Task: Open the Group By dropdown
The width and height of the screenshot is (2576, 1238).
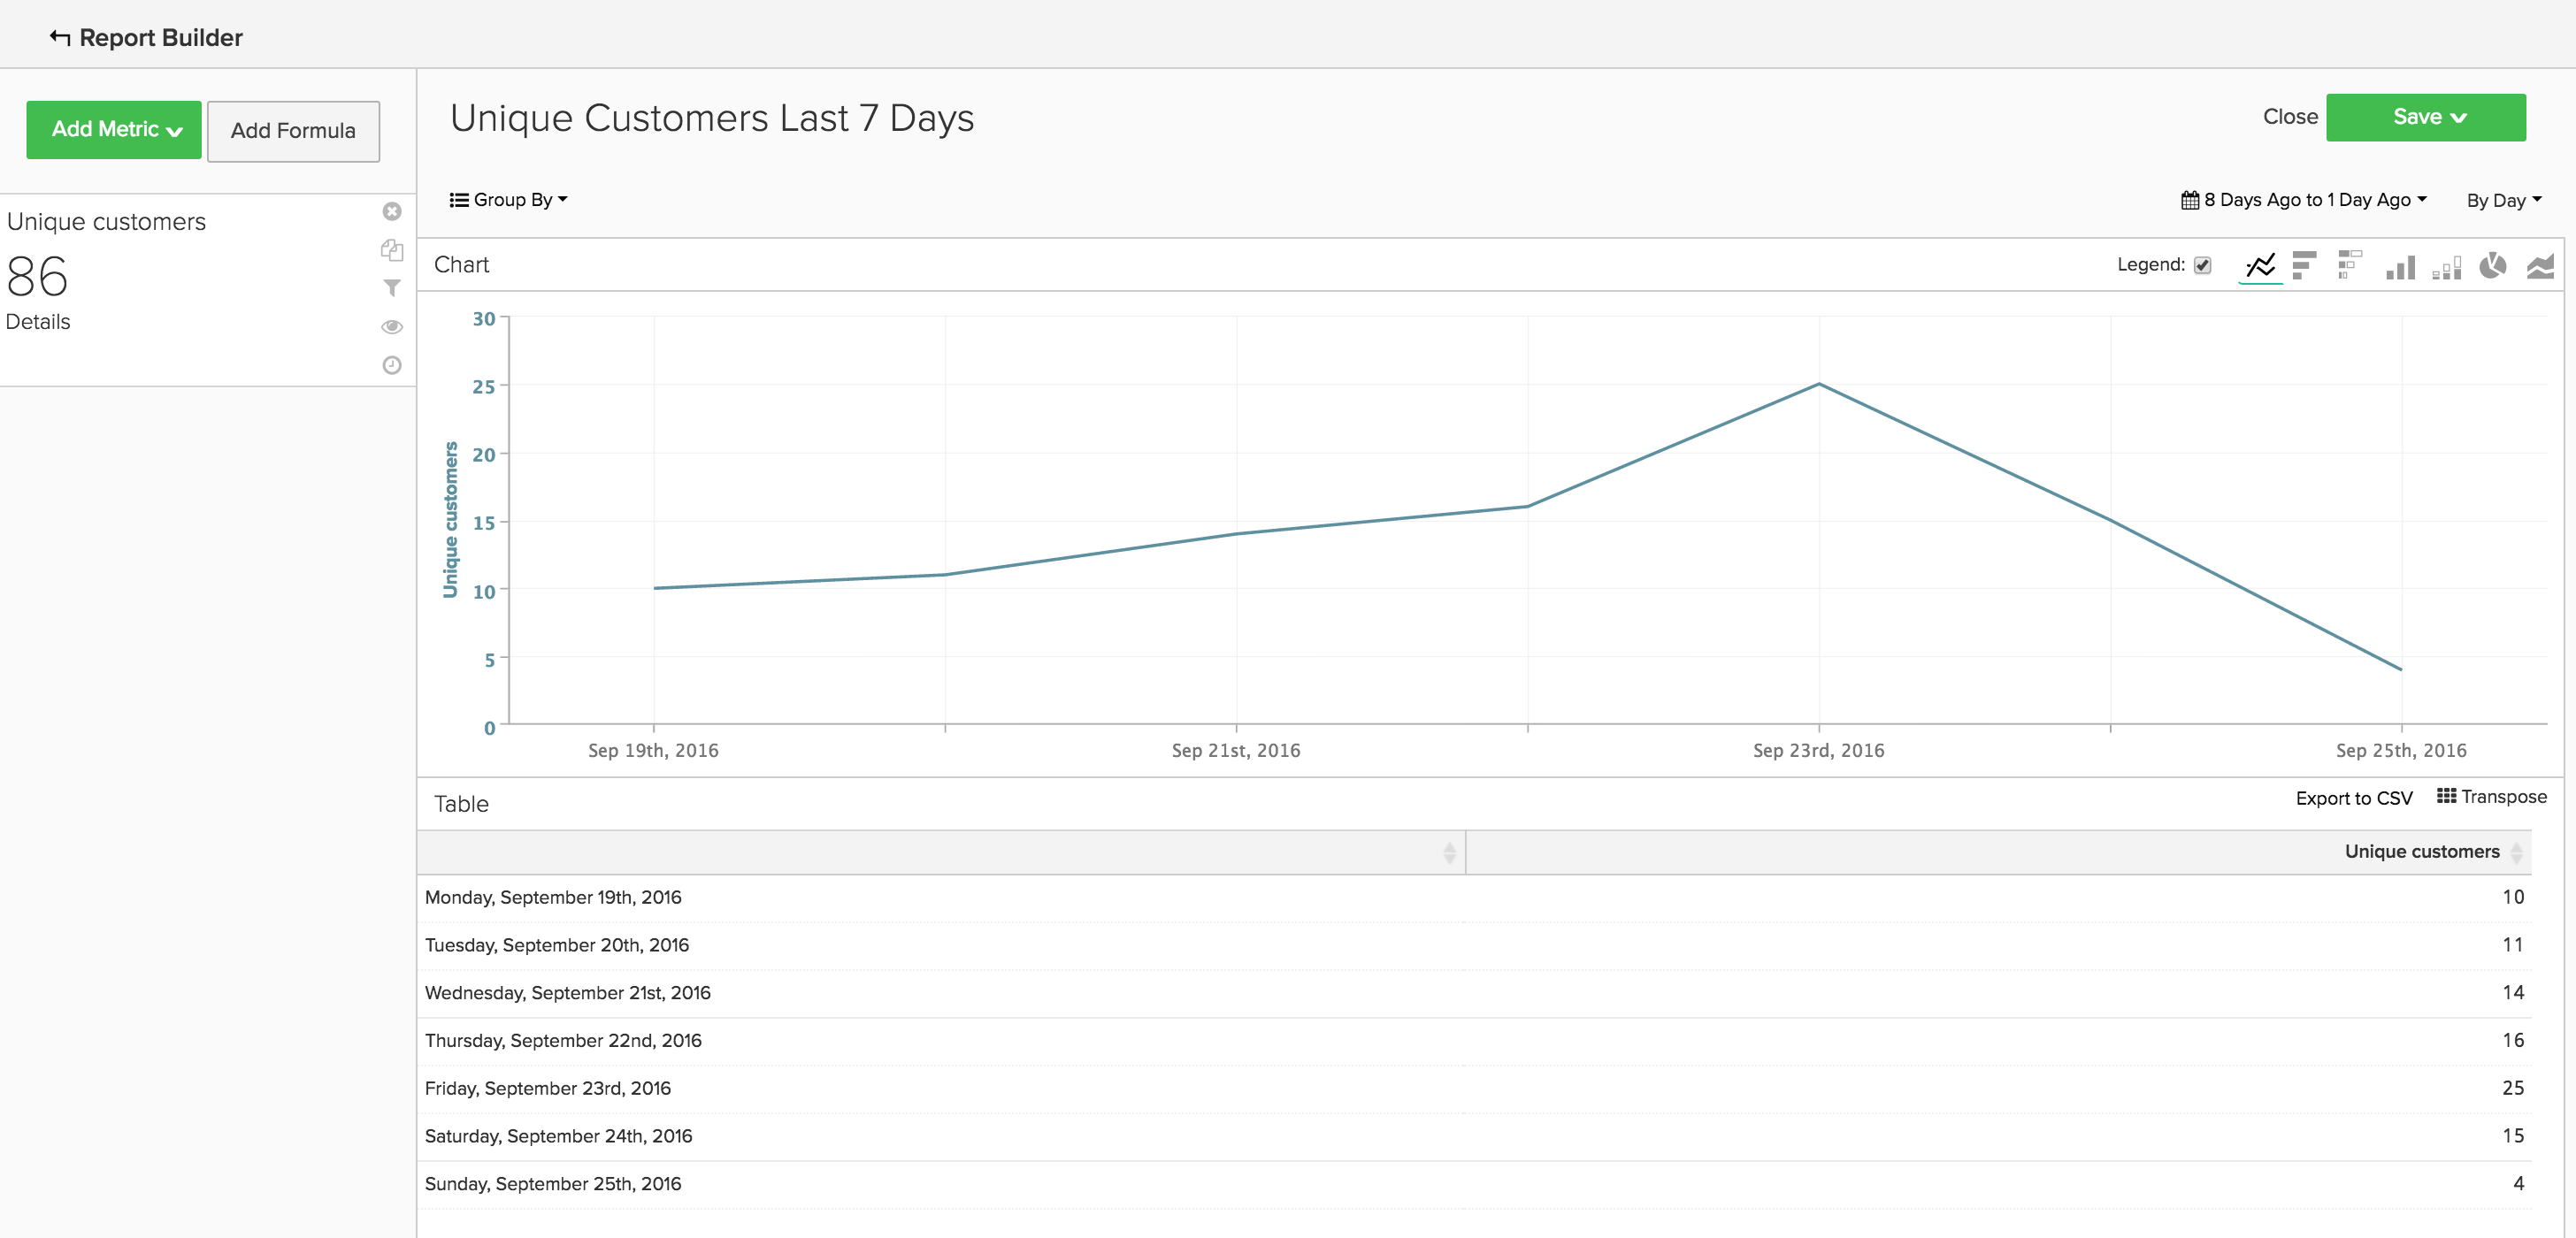Action: [509, 199]
